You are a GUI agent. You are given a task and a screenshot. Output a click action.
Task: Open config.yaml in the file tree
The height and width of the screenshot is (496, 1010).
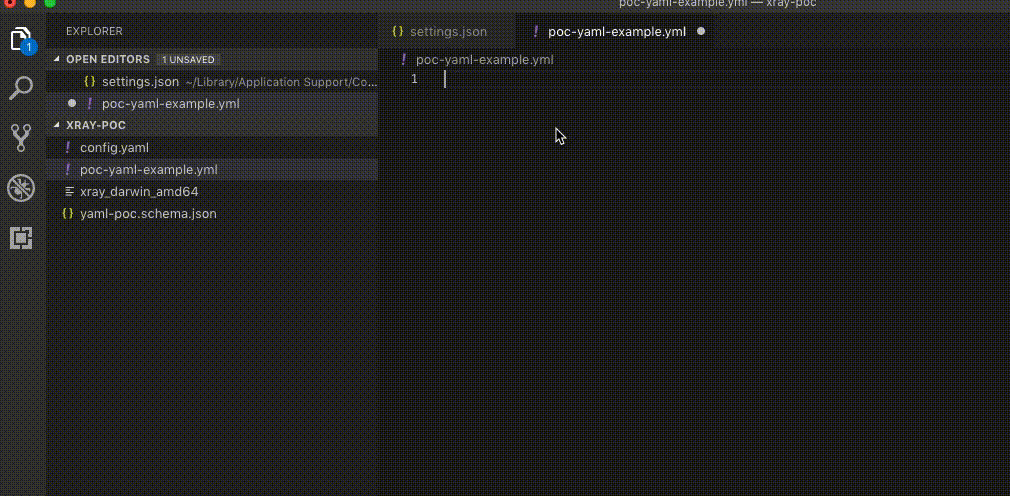point(214,148)
